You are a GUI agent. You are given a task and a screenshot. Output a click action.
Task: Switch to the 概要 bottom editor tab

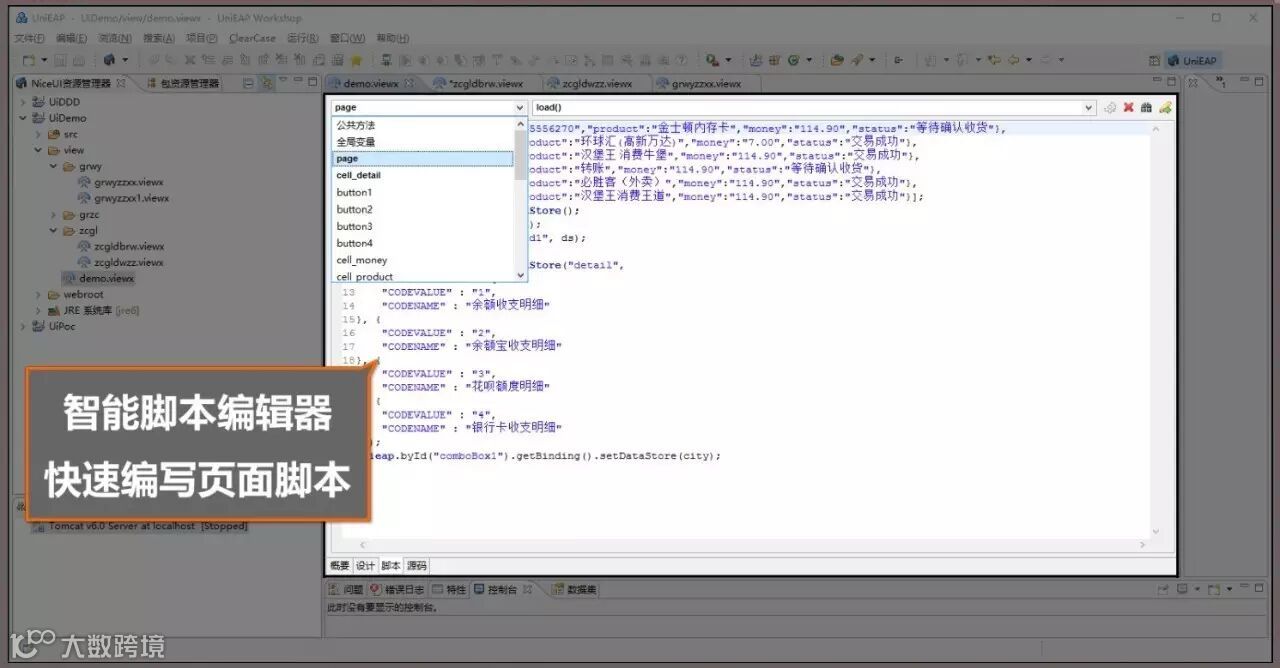tap(340, 566)
